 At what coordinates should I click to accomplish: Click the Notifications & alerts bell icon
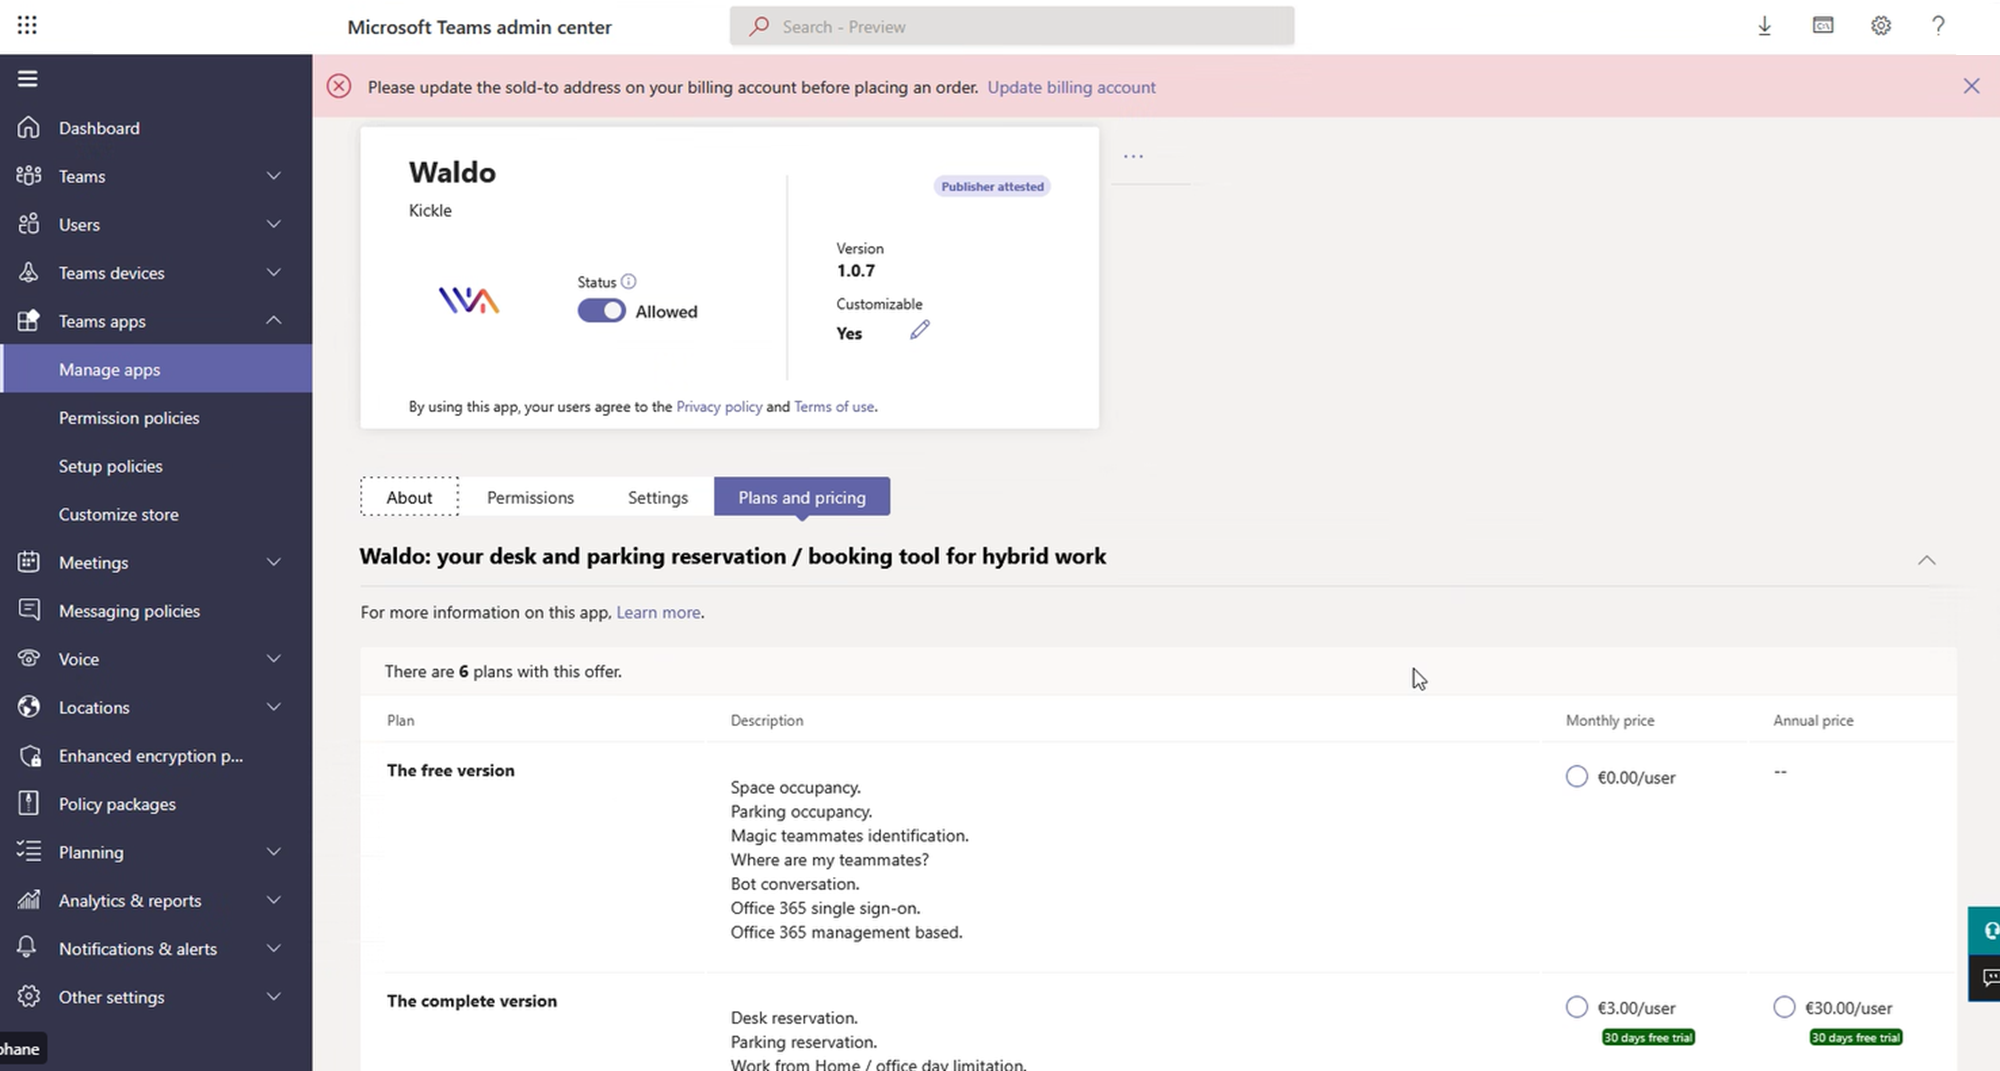(28, 947)
